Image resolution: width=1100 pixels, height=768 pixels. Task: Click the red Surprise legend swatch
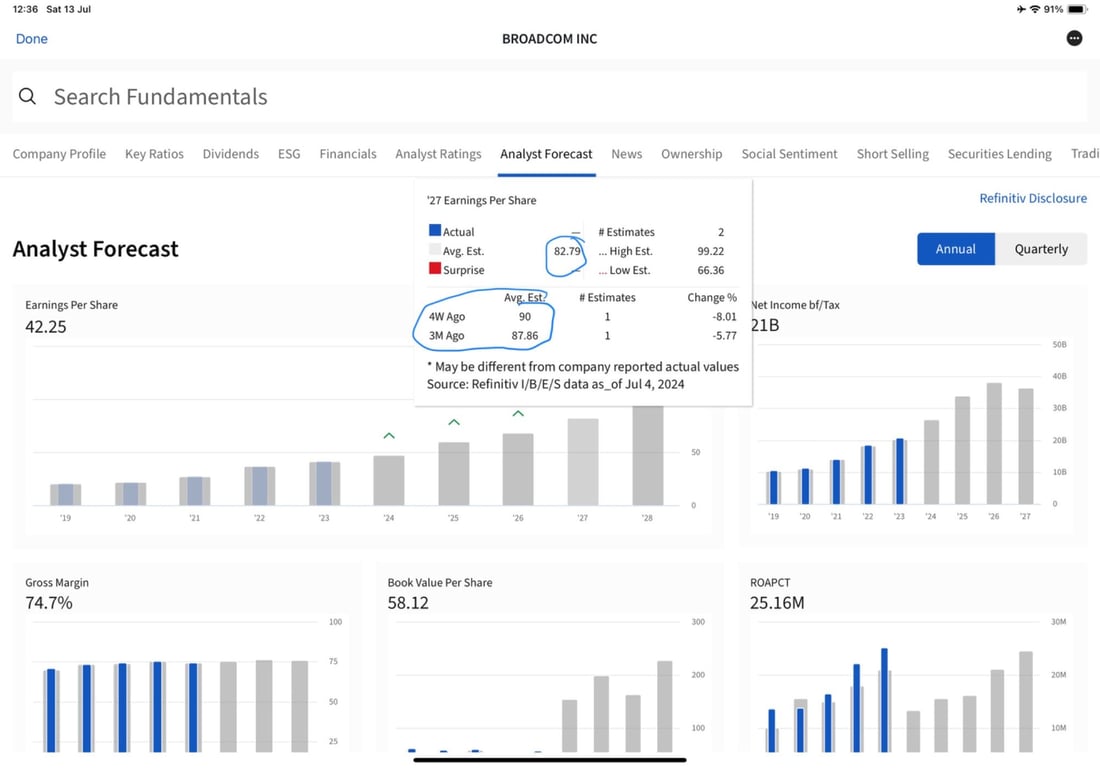point(435,268)
